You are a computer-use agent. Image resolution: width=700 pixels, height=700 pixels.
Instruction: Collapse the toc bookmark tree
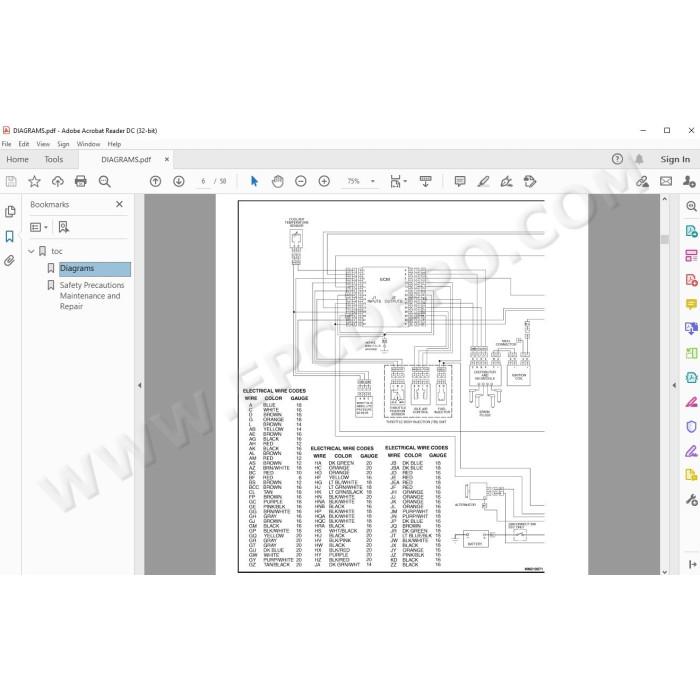(x=31, y=251)
